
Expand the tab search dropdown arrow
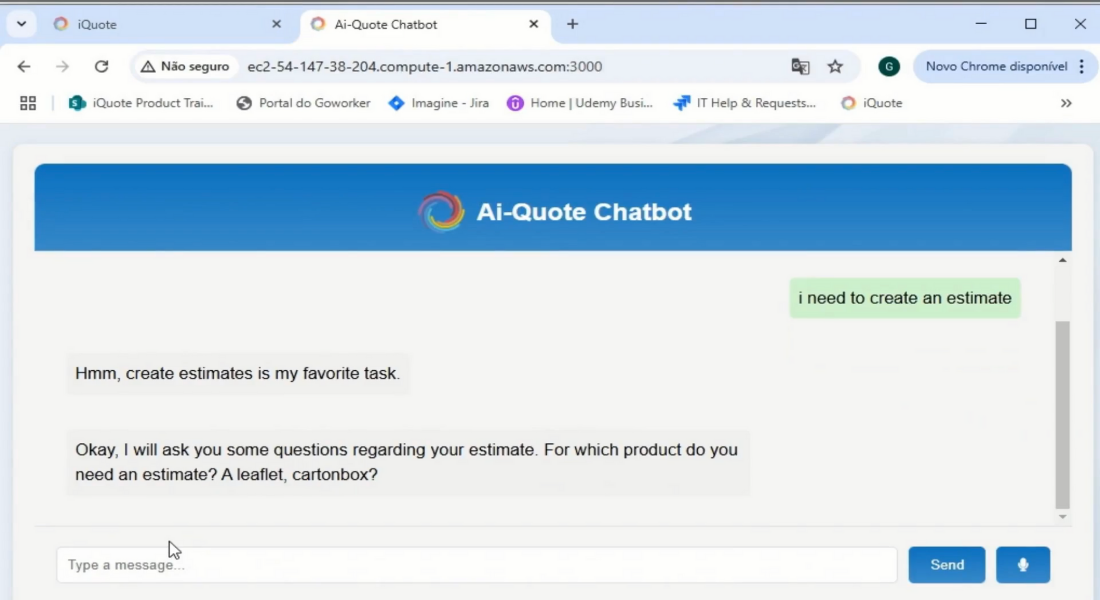(x=21, y=24)
